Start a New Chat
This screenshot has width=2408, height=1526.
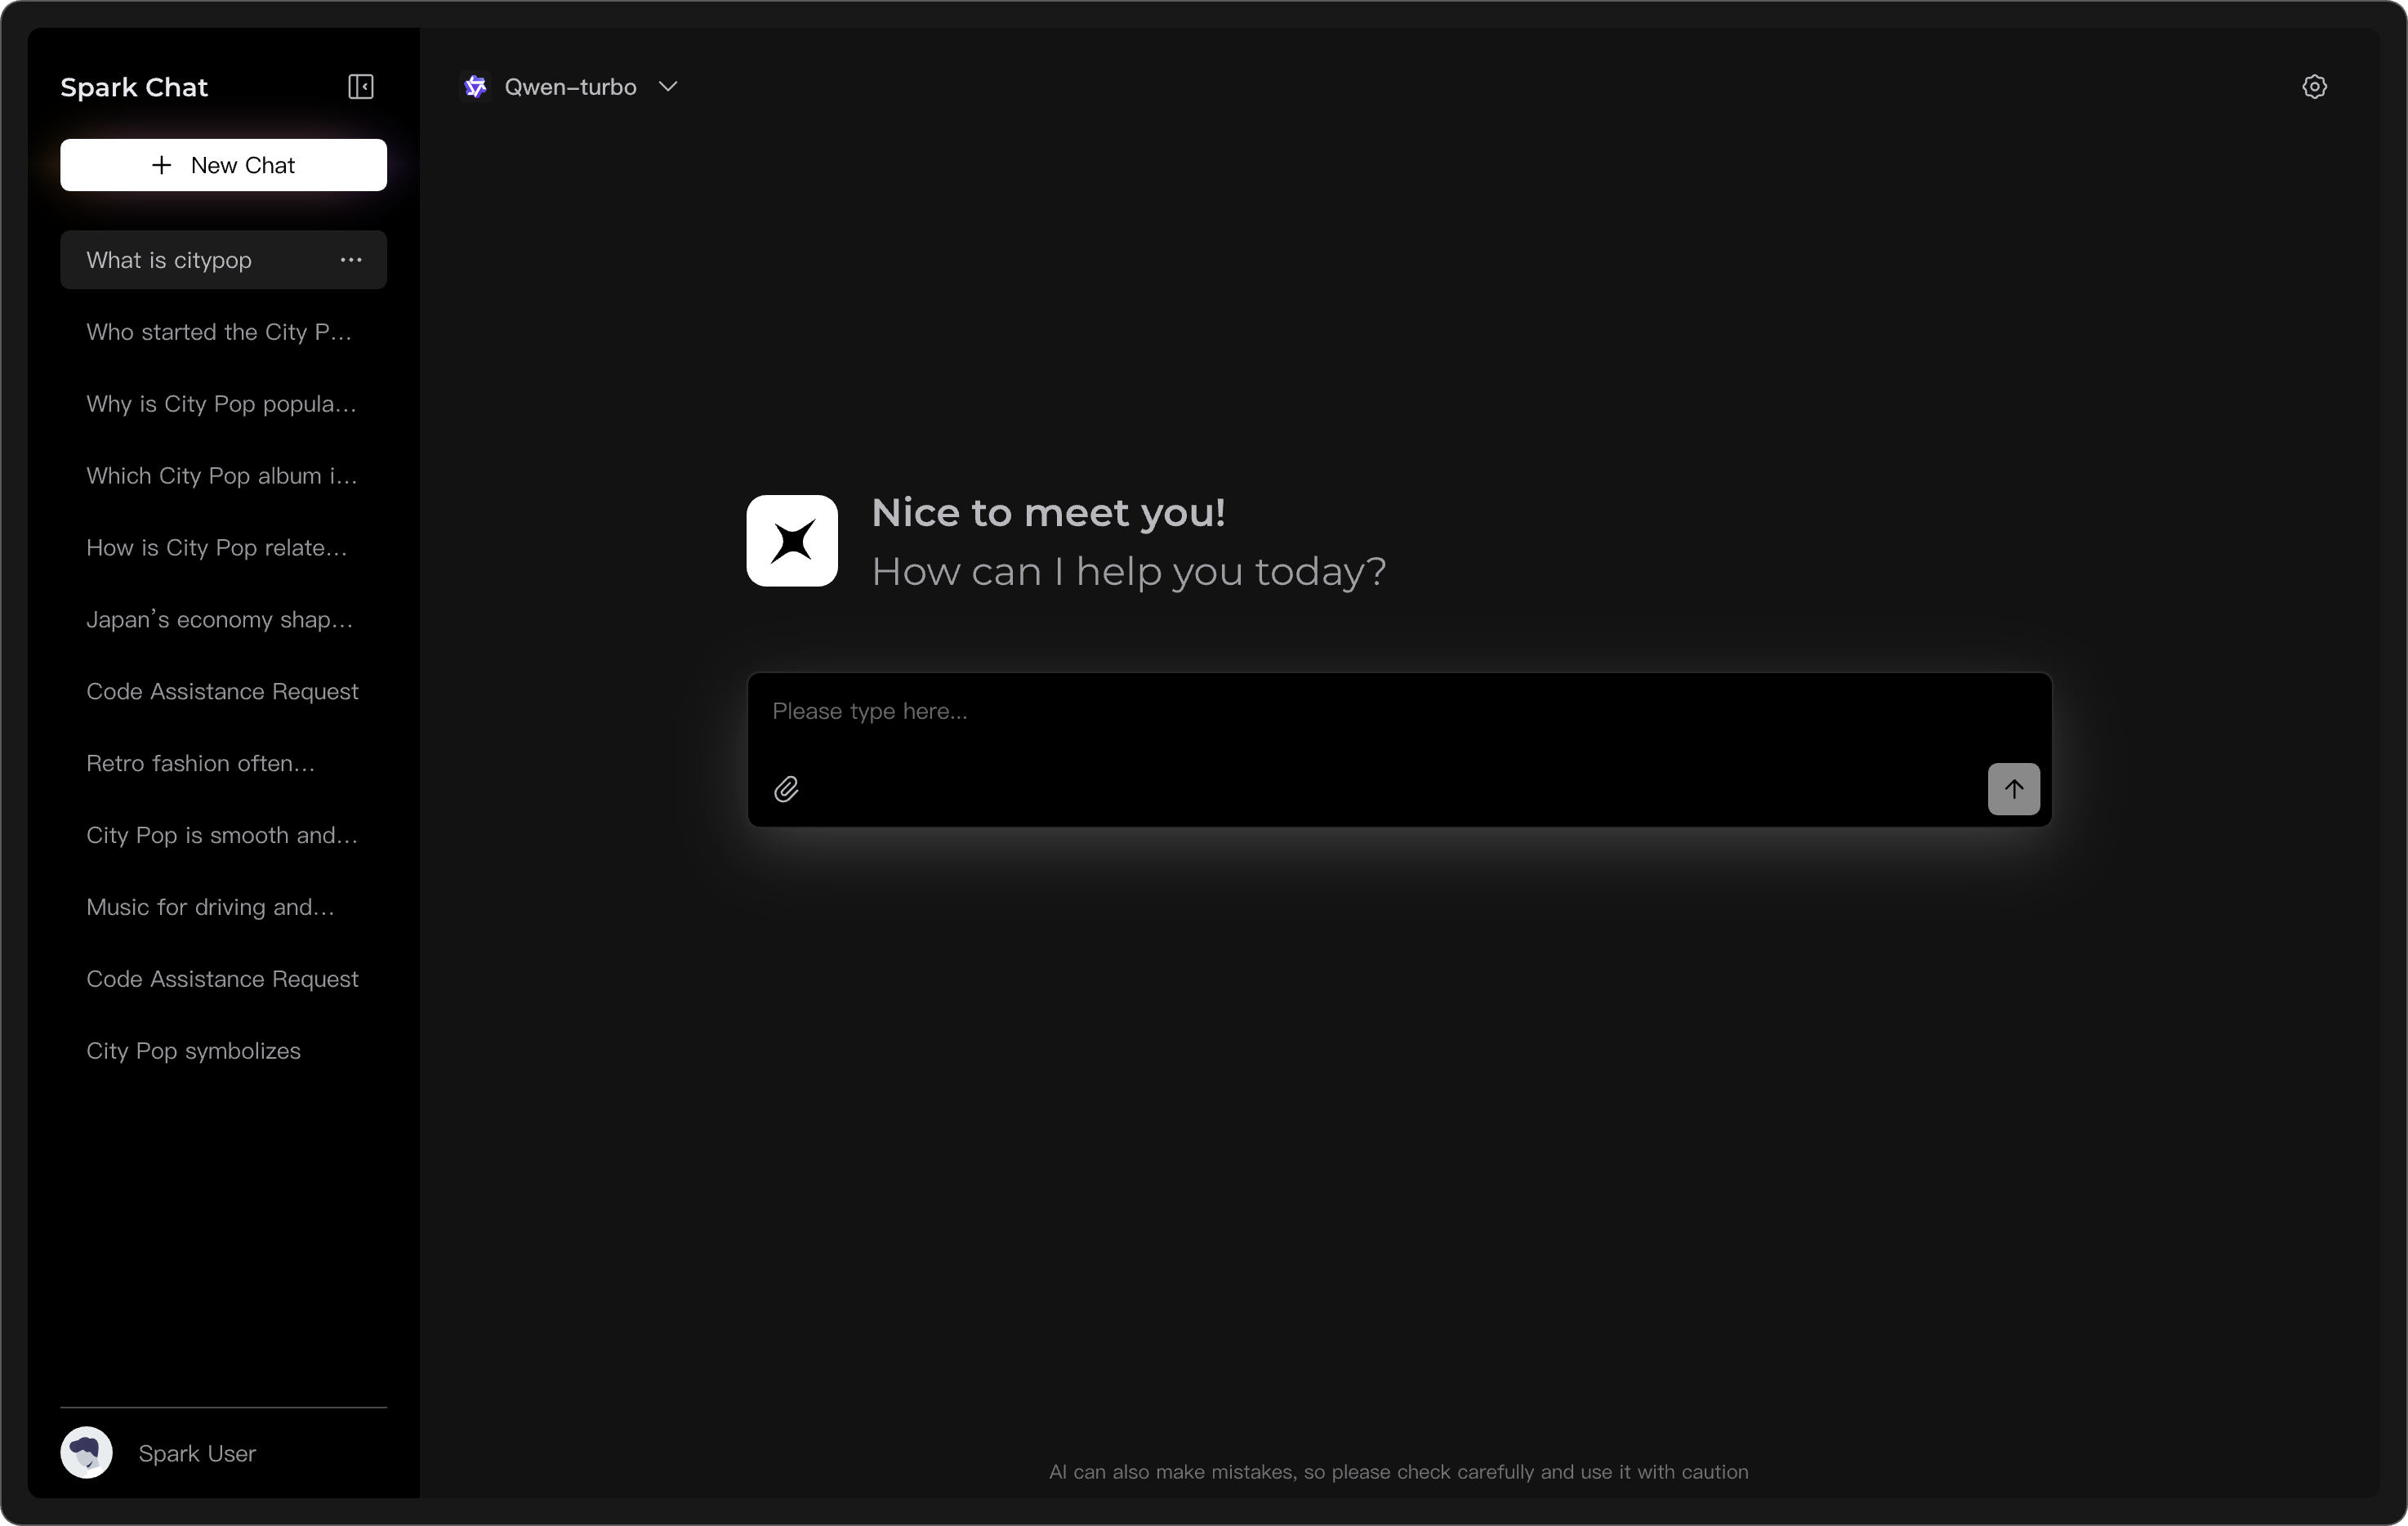click(x=223, y=165)
